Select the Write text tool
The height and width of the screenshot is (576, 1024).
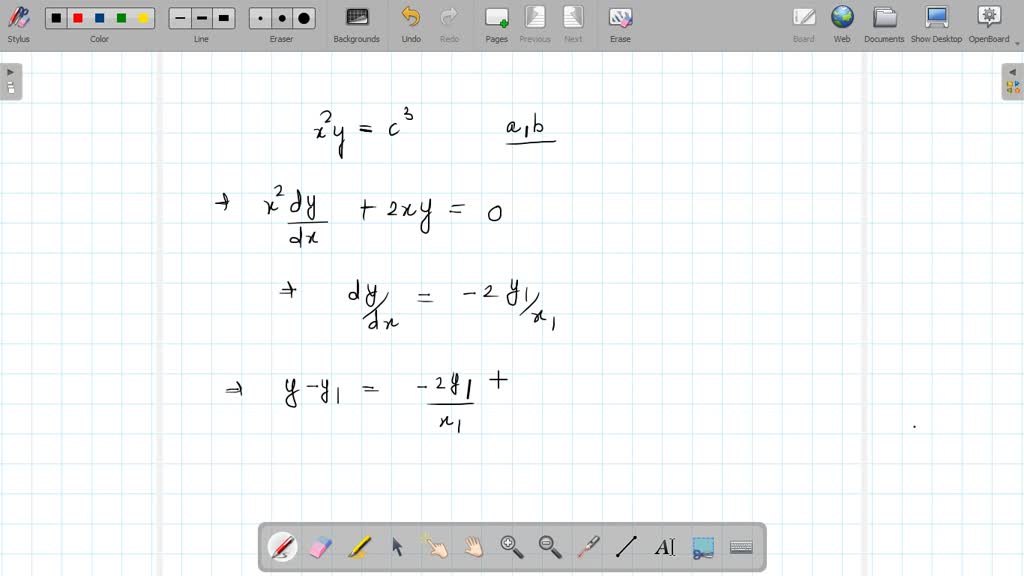pos(665,547)
